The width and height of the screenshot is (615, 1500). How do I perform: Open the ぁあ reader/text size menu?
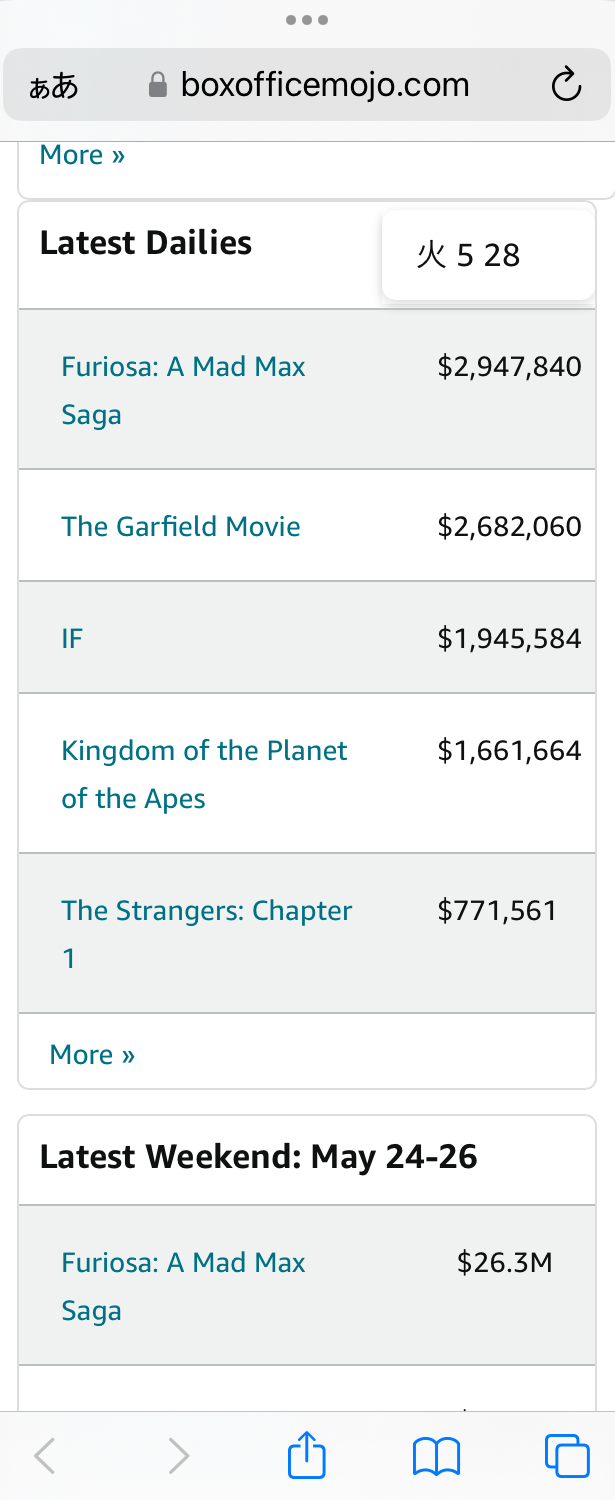tap(53, 87)
